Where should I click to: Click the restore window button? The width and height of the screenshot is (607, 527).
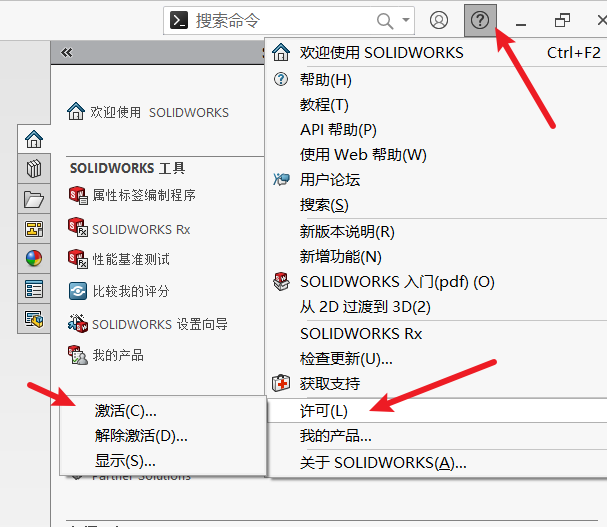[x=562, y=20]
